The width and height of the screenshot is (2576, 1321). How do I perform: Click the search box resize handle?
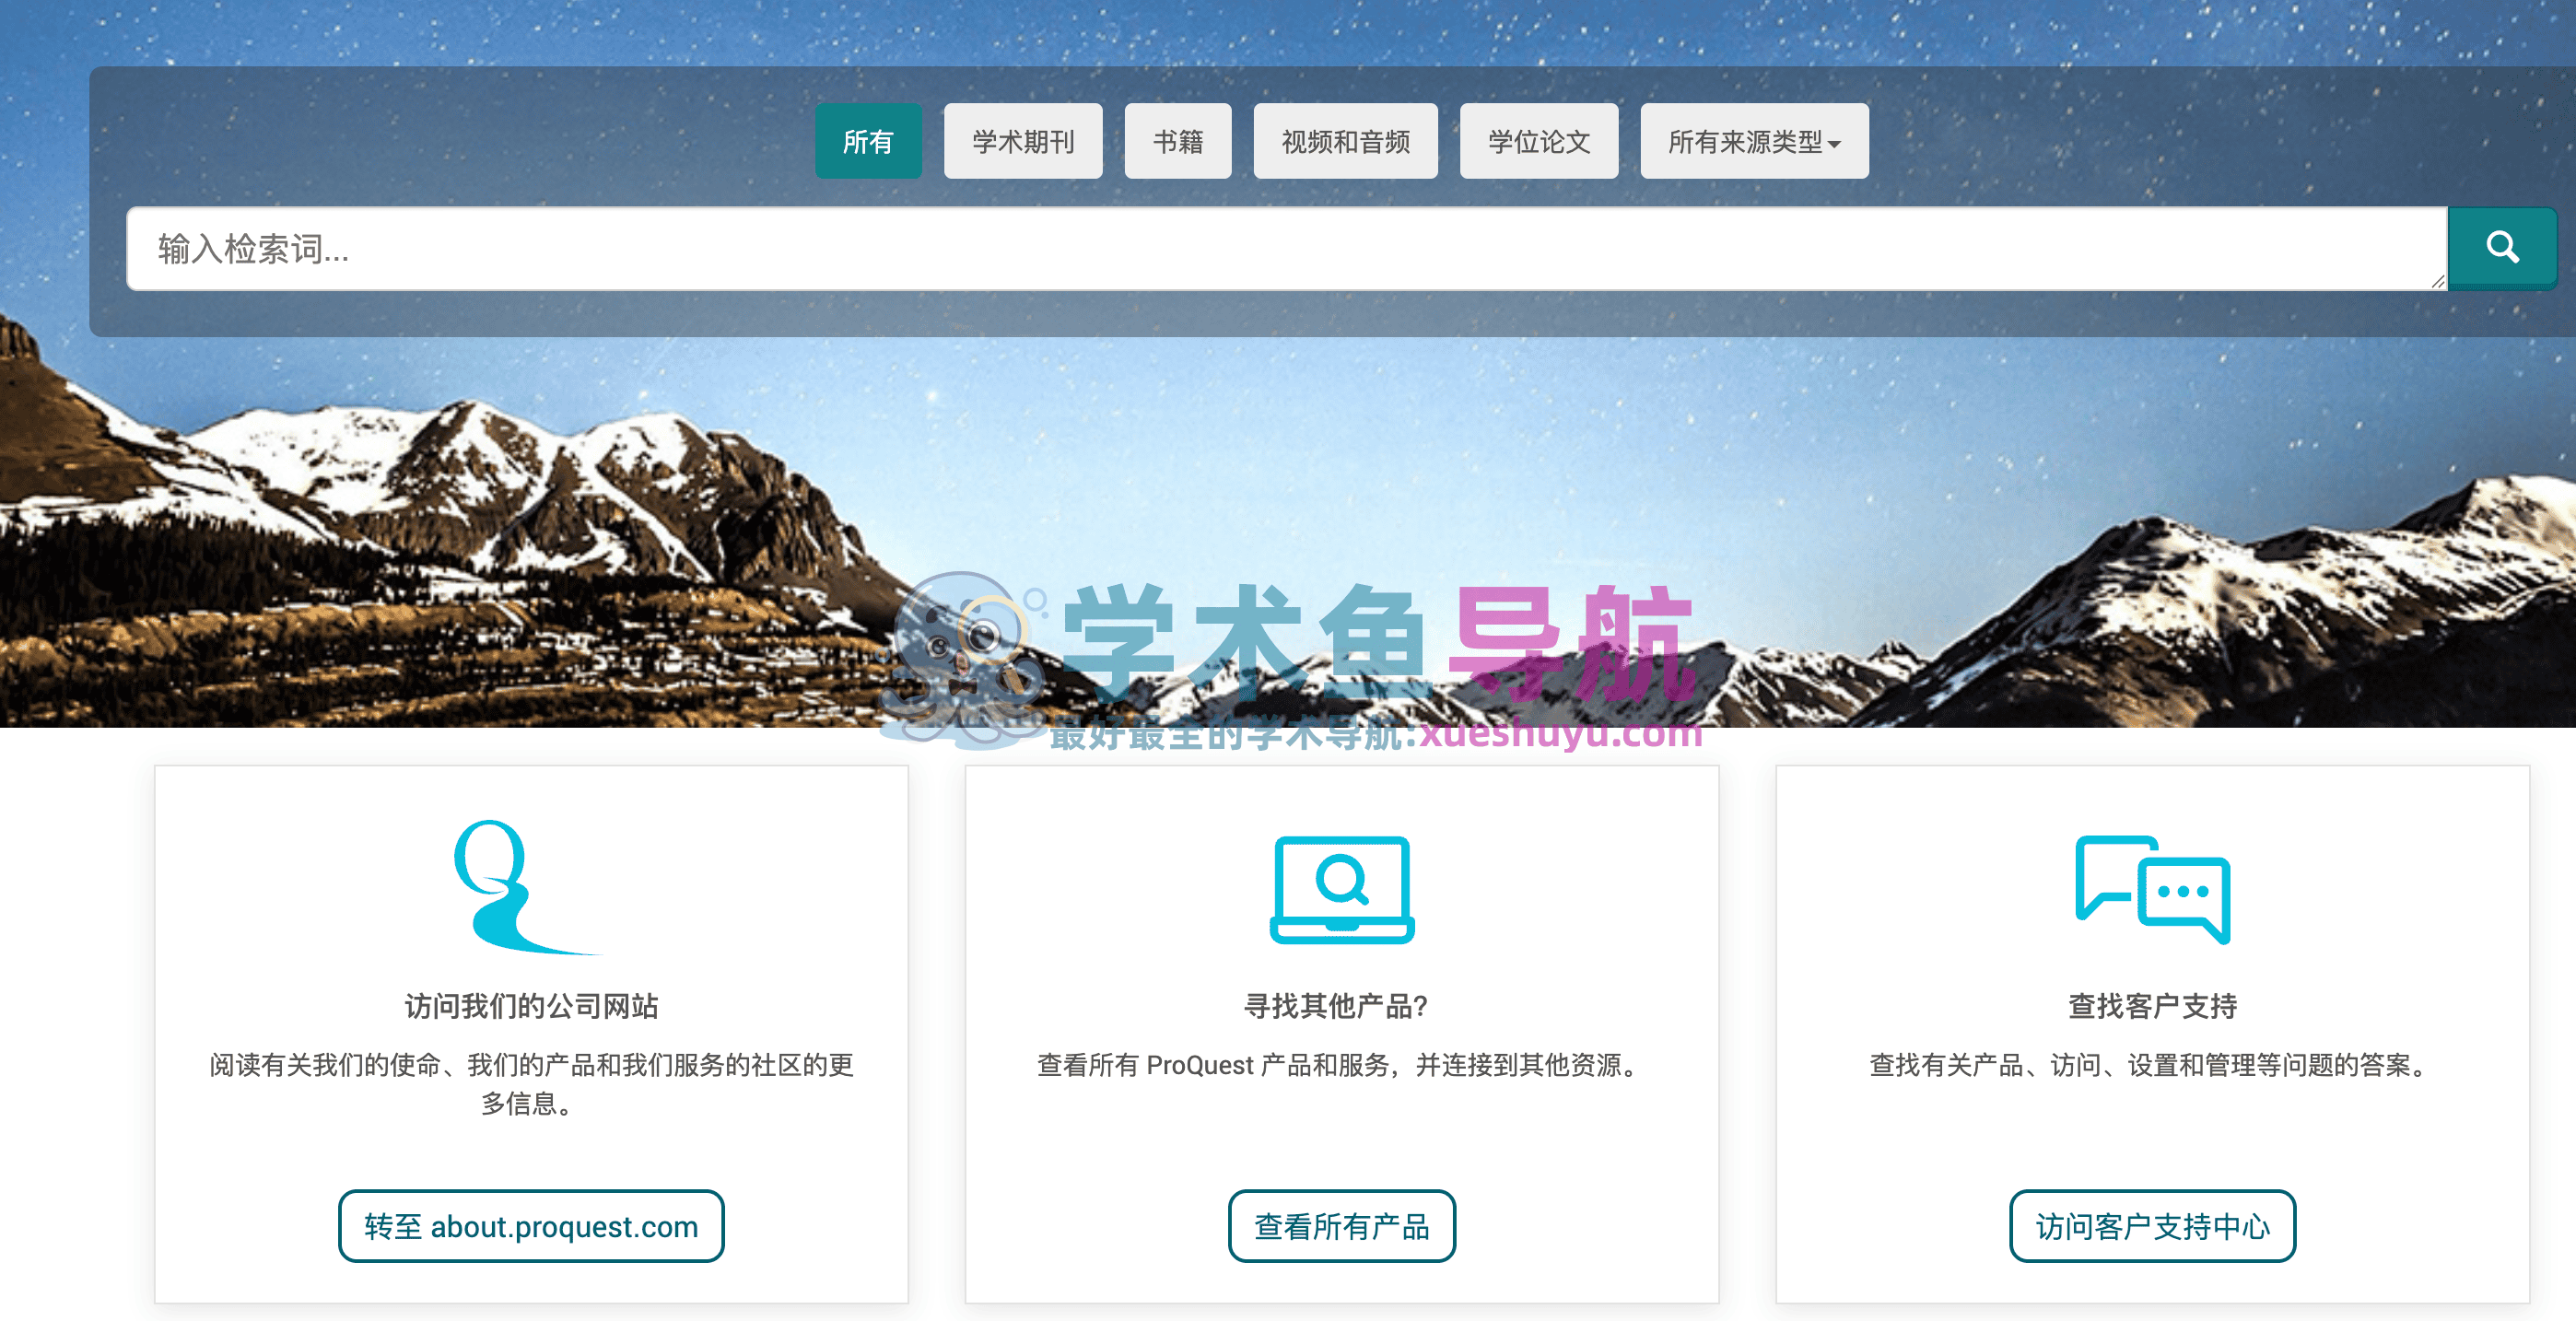click(x=2437, y=282)
